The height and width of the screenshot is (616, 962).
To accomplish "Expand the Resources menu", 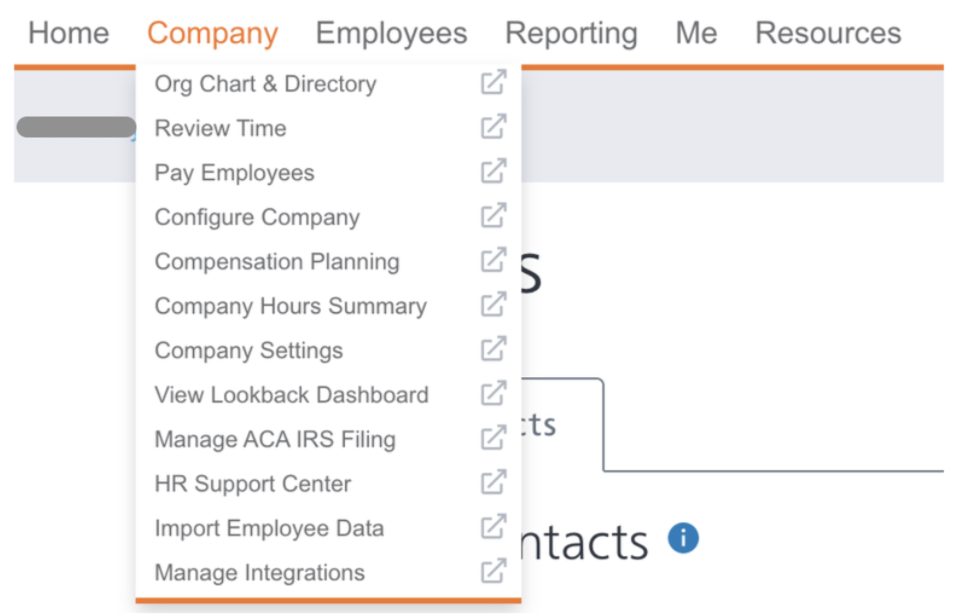I will [x=828, y=33].
